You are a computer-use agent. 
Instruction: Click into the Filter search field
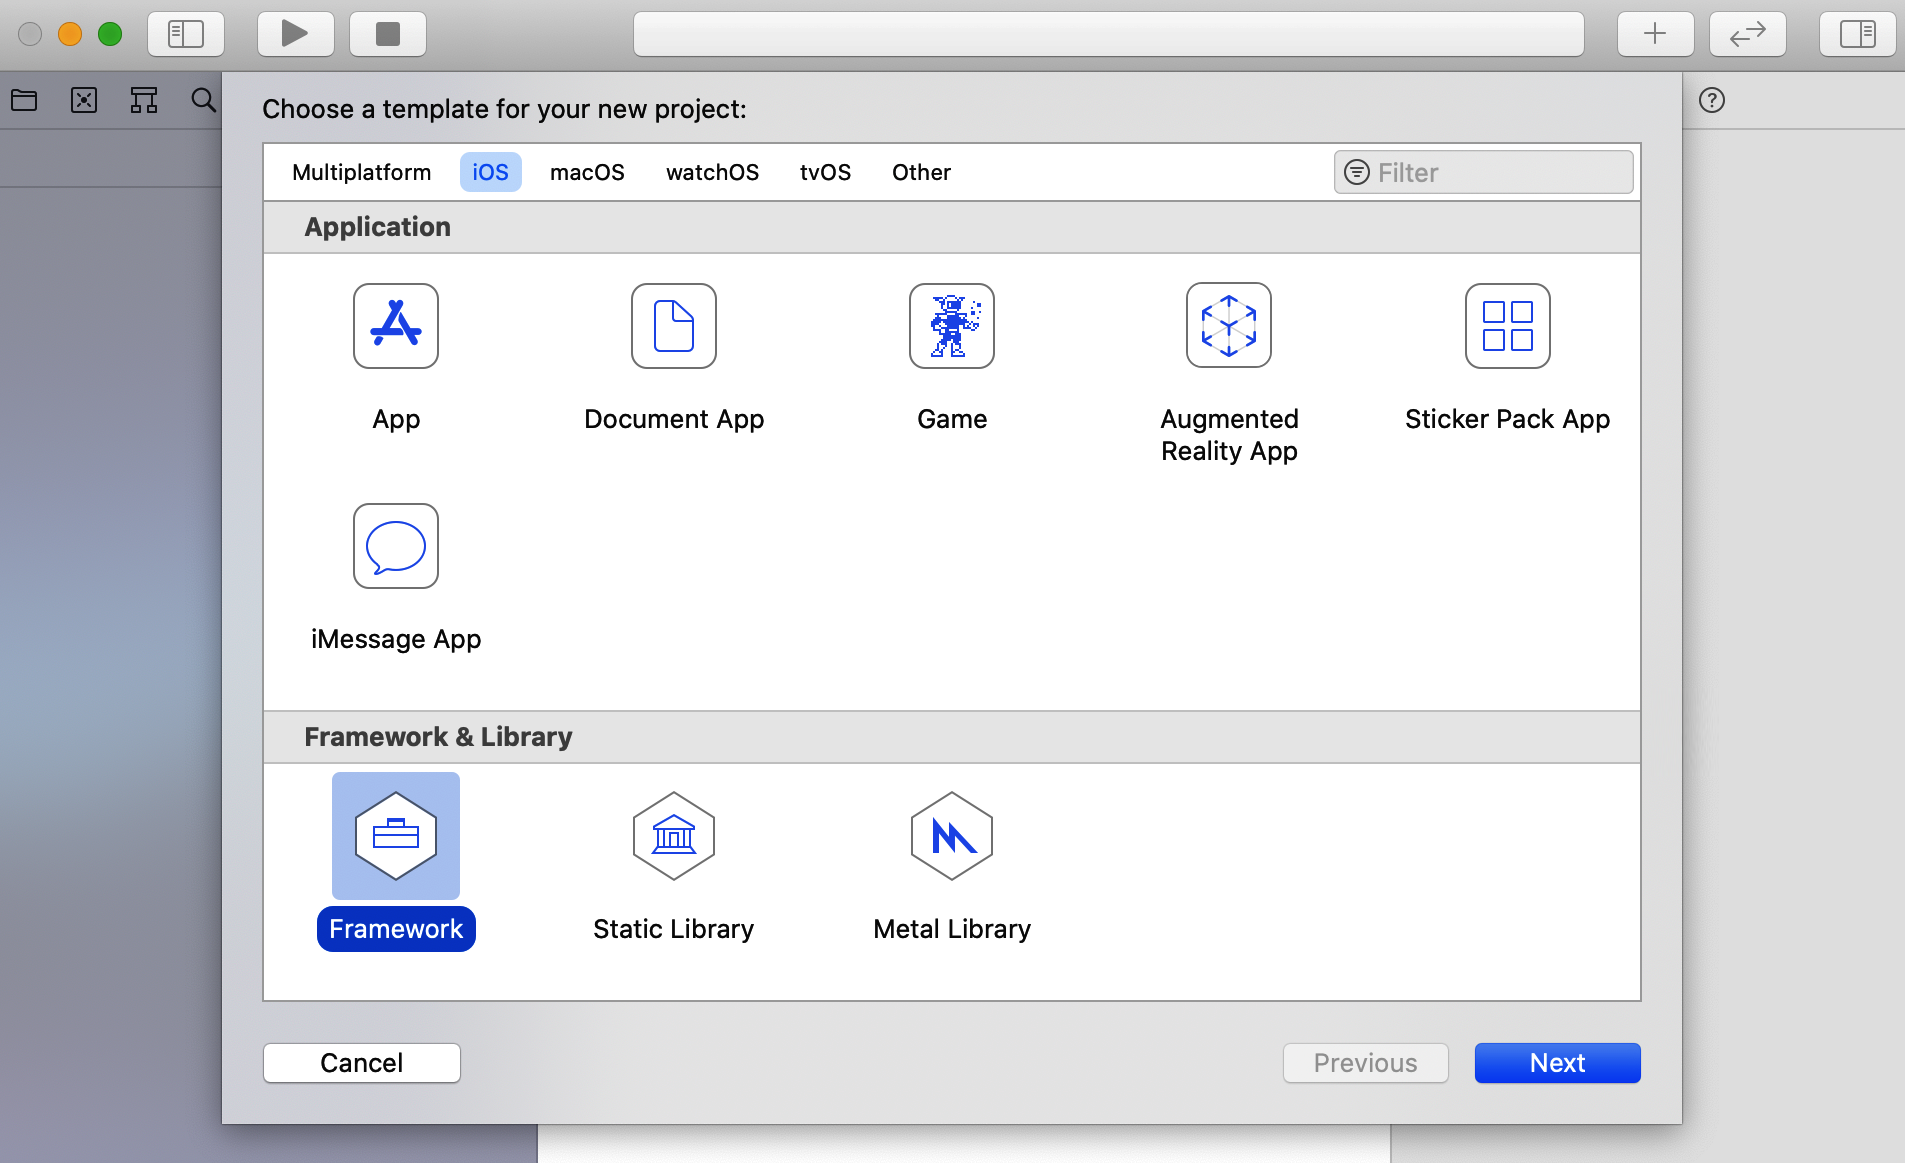coord(1500,172)
